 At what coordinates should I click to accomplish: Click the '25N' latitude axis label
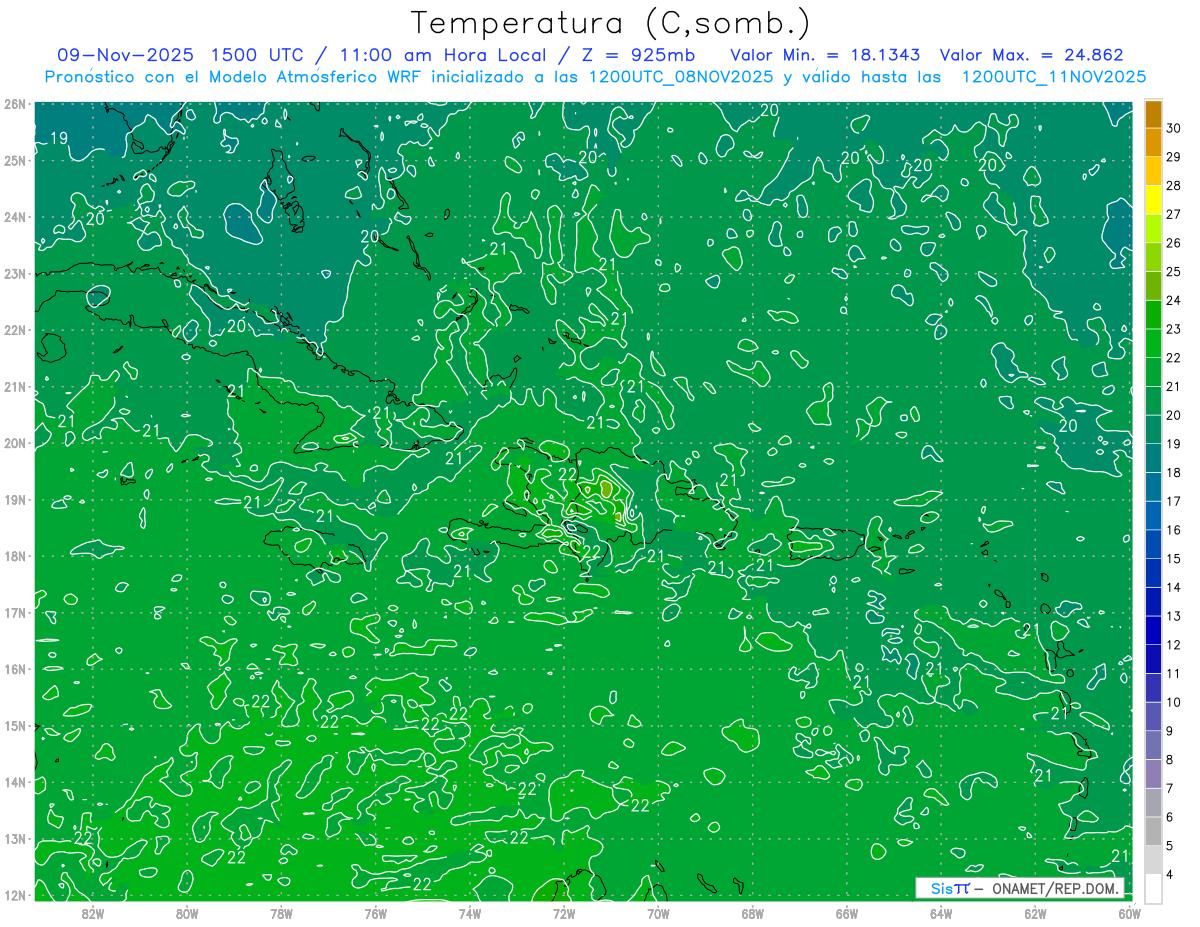tap(15, 160)
